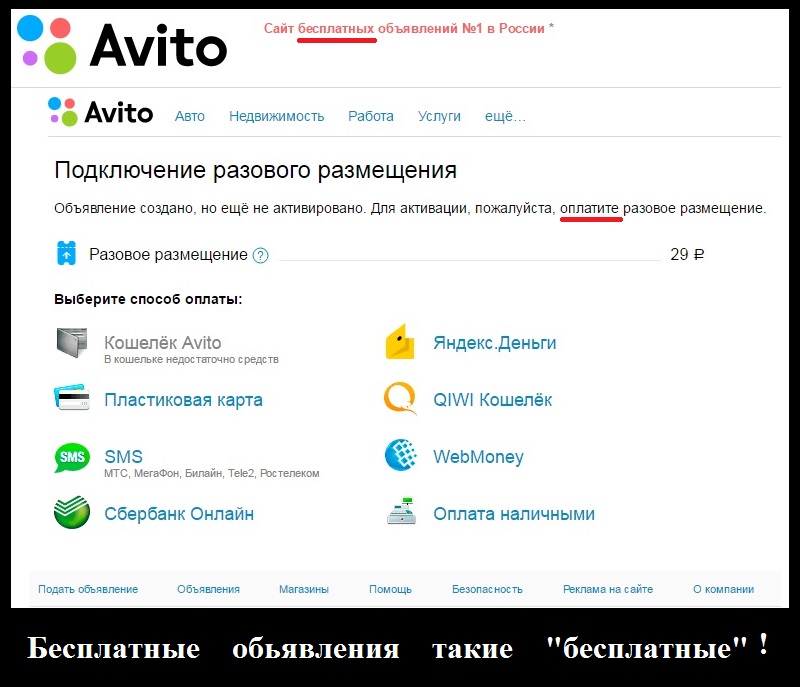
Task: Select the QIWI Кошелёк orange icon
Action: (x=400, y=399)
